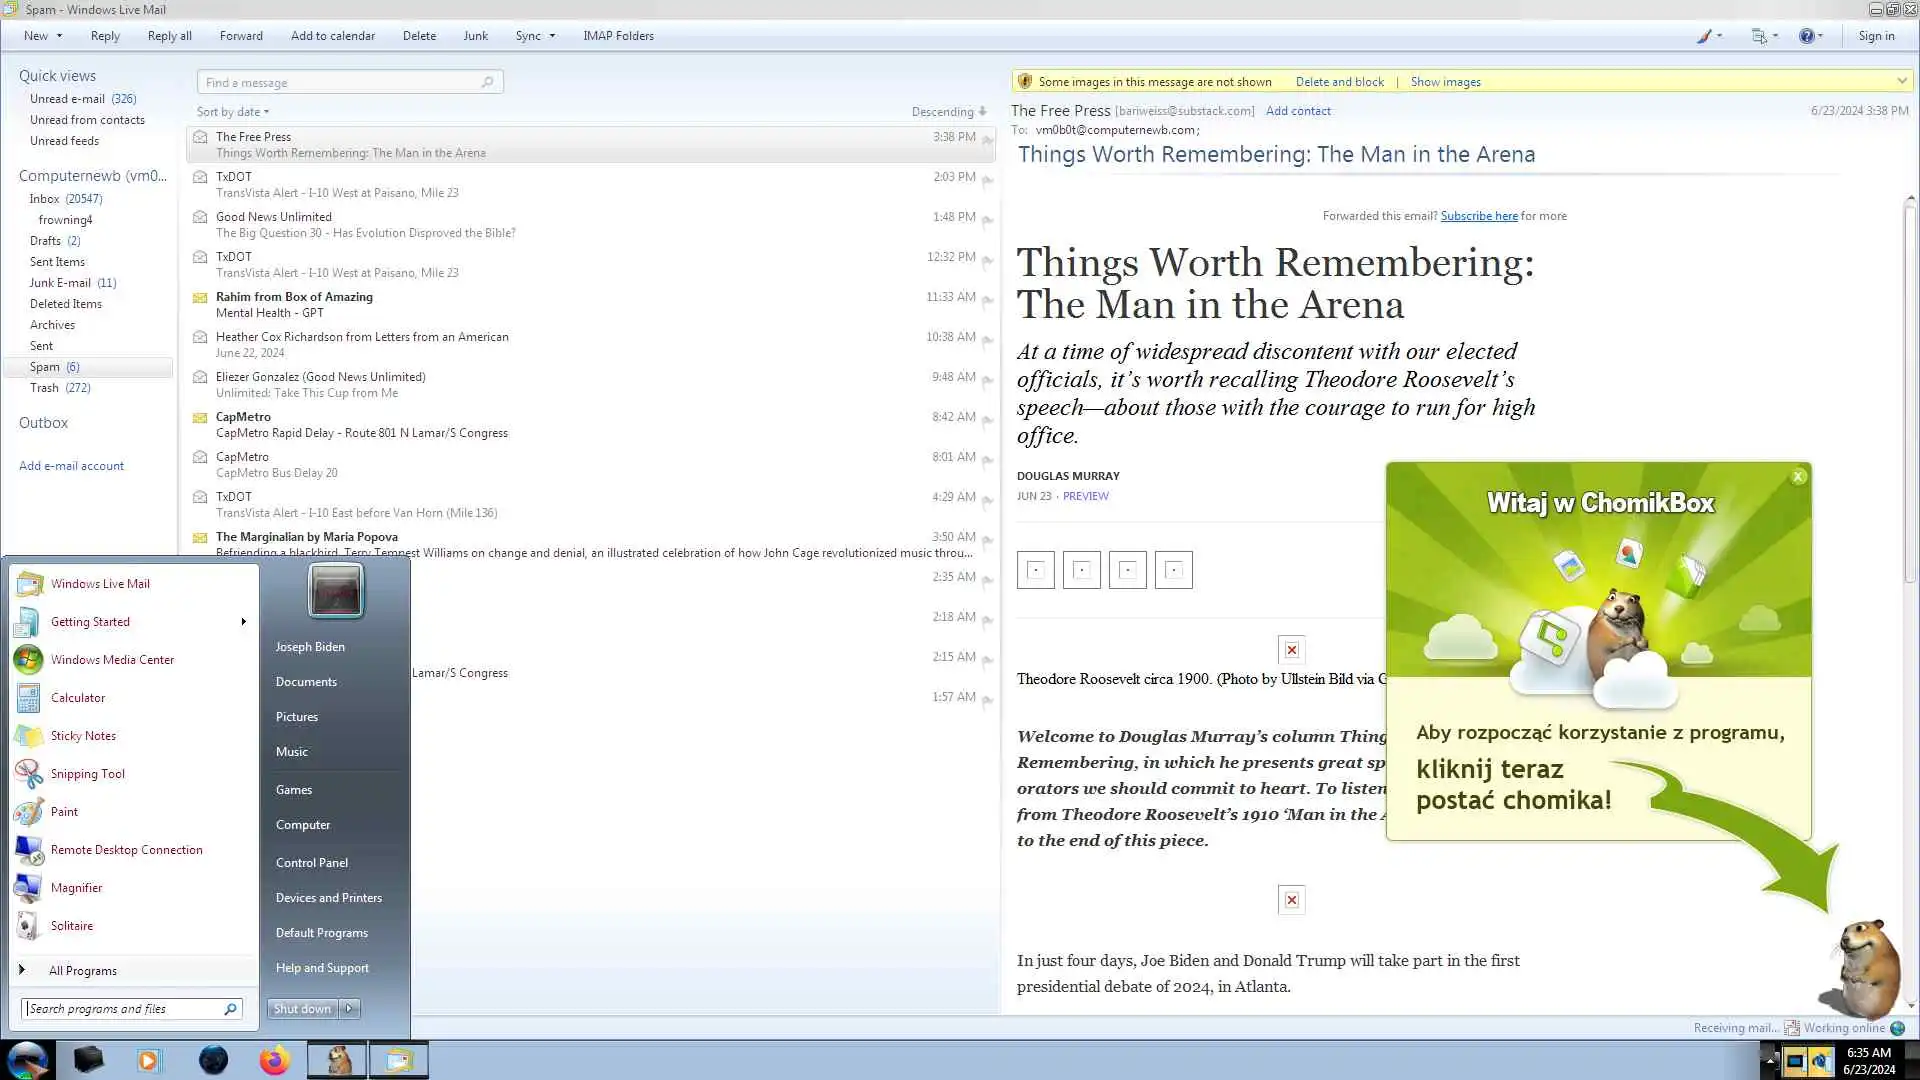Flag the CapMetro 8:42 AM message
The height and width of the screenshot is (1080, 1920).
[x=987, y=421]
